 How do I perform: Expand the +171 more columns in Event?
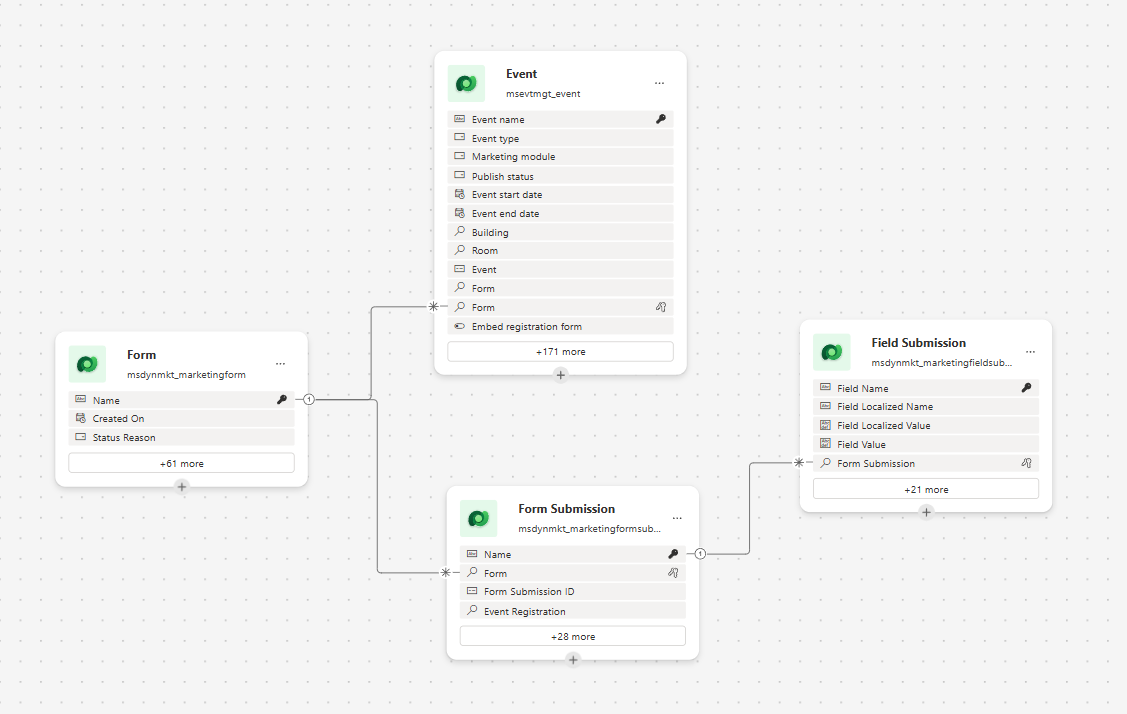click(x=561, y=352)
